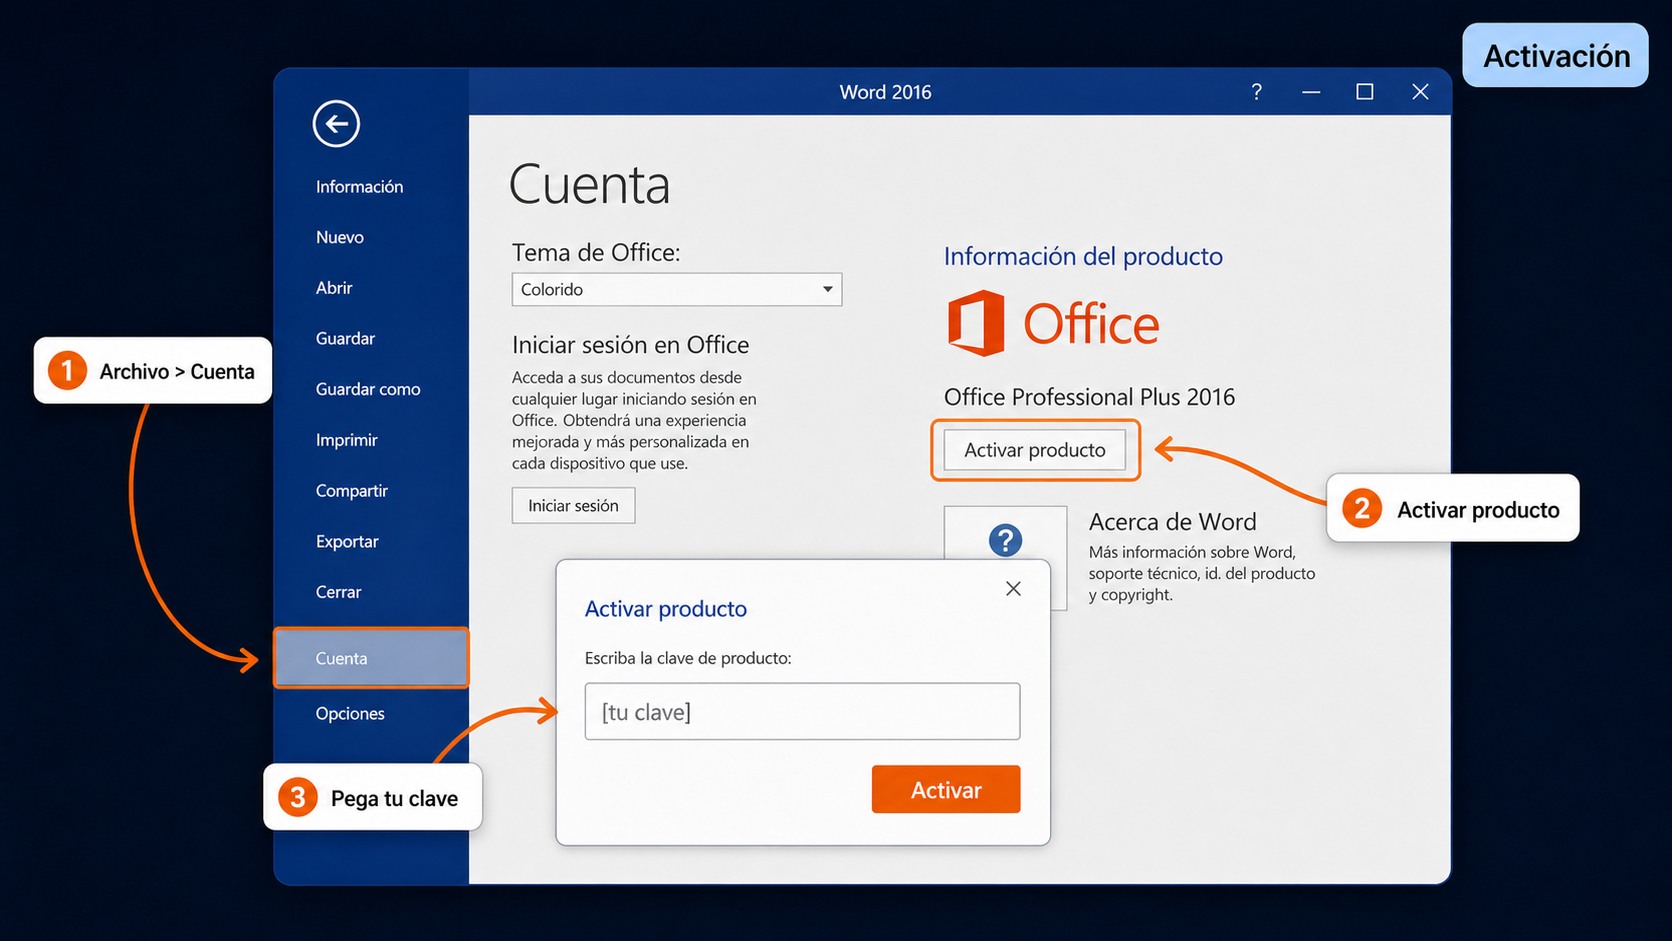Click the Iniciar sesión button
This screenshot has width=1672, height=941.
click(573, 505)
